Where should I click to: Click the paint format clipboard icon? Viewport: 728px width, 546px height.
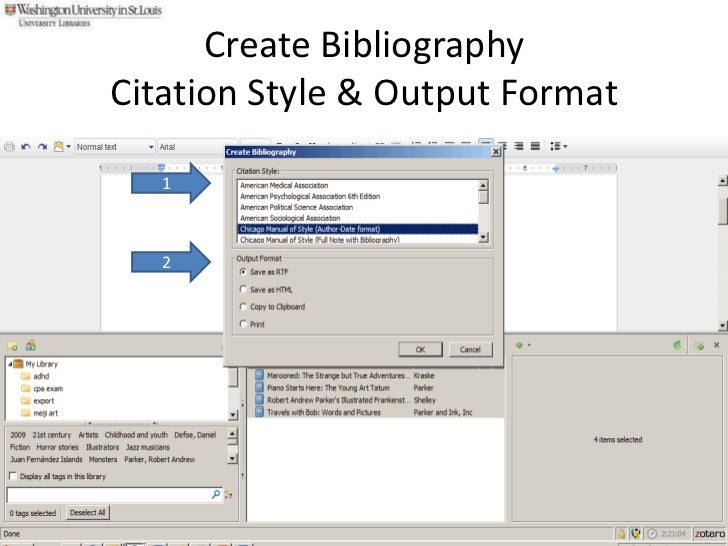(x=58, y=147)
